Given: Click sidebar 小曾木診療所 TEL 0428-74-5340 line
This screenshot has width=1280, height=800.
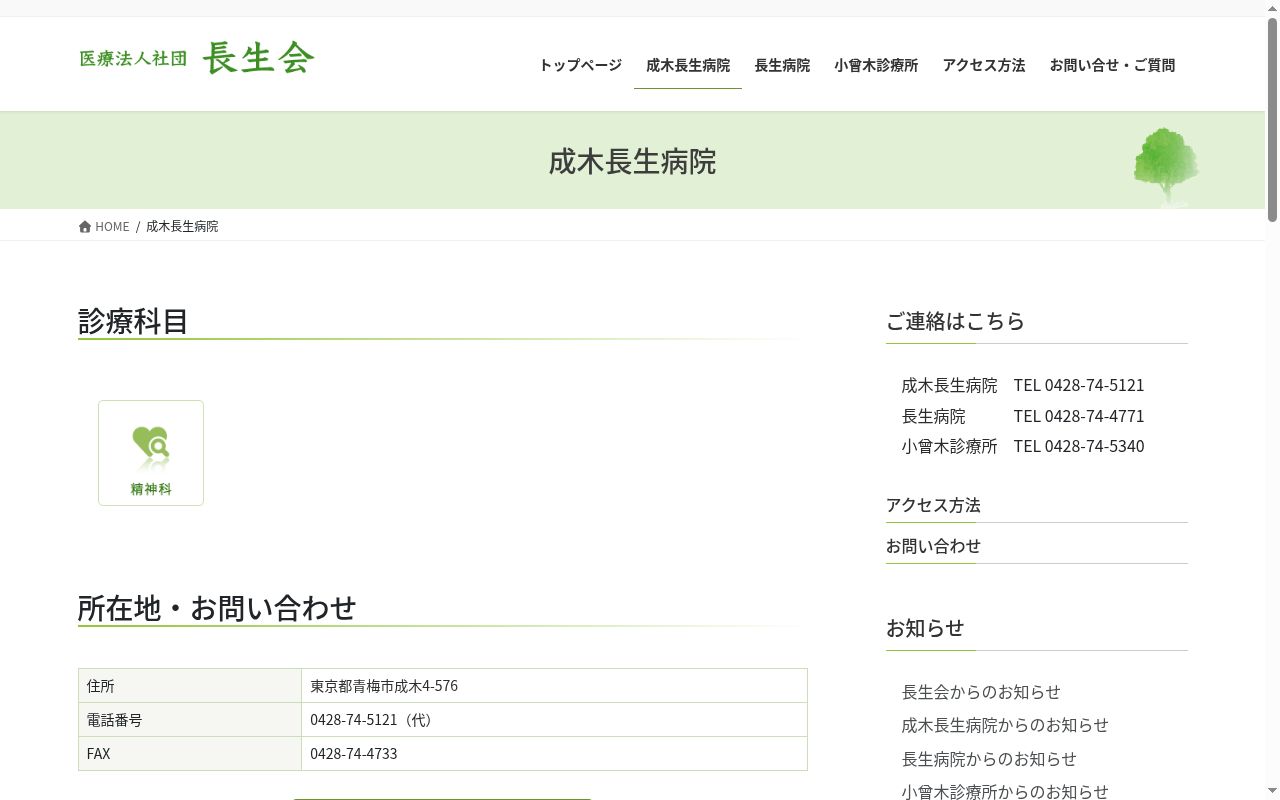Looking at the screenshot, I should tap(1023, 446).
